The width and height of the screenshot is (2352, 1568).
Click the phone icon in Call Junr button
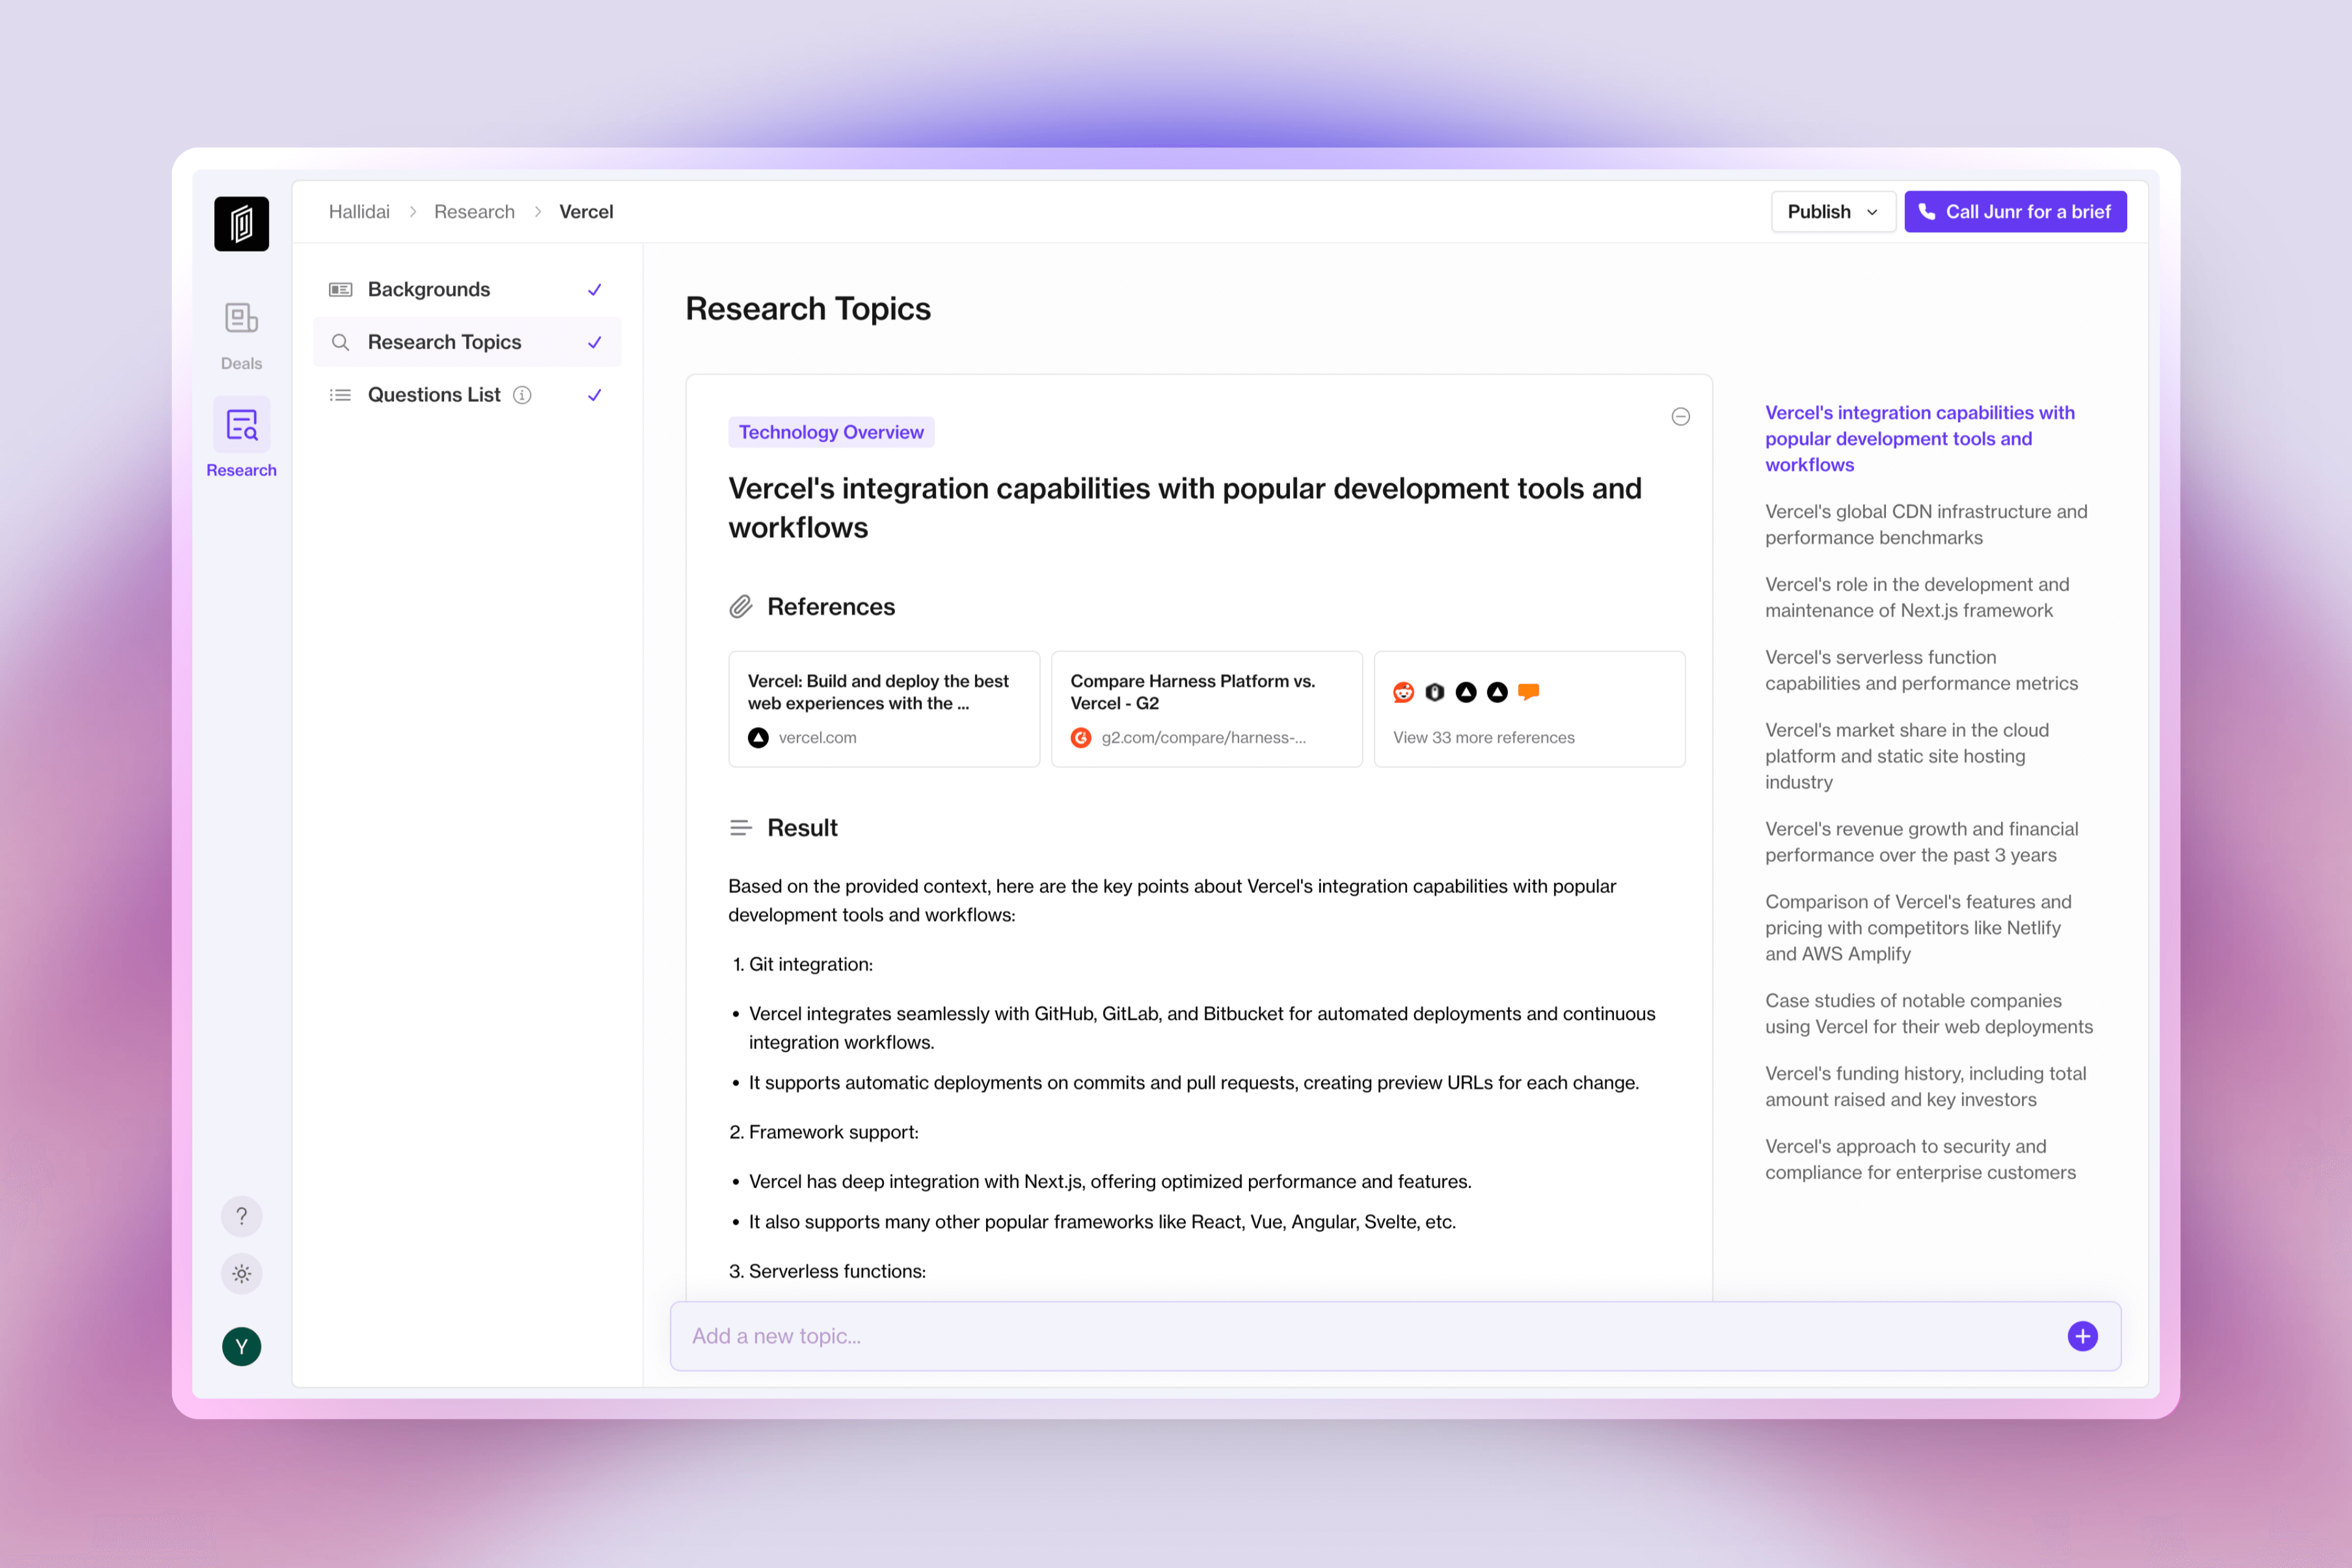coord(1927,212)
